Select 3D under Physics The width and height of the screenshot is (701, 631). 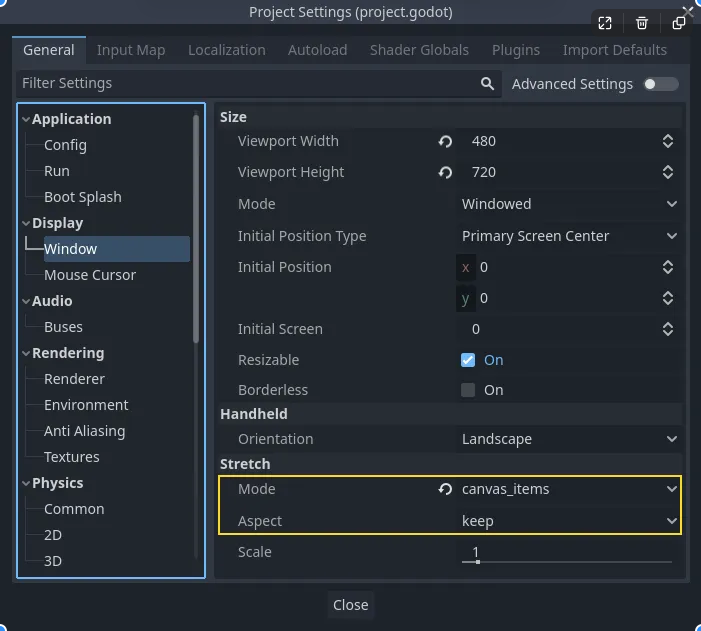point(53,561)
